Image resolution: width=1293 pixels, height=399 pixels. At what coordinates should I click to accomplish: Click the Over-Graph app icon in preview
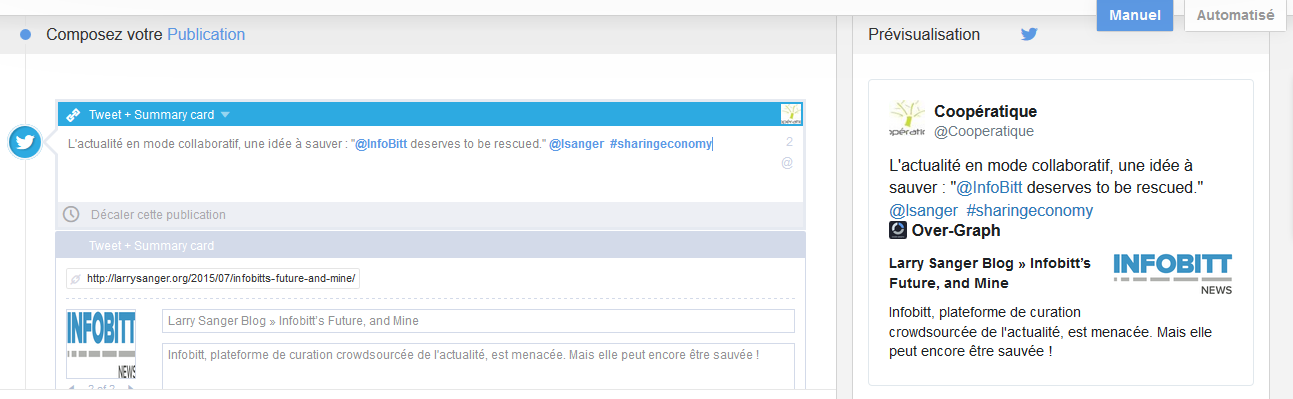coord(898,230)
